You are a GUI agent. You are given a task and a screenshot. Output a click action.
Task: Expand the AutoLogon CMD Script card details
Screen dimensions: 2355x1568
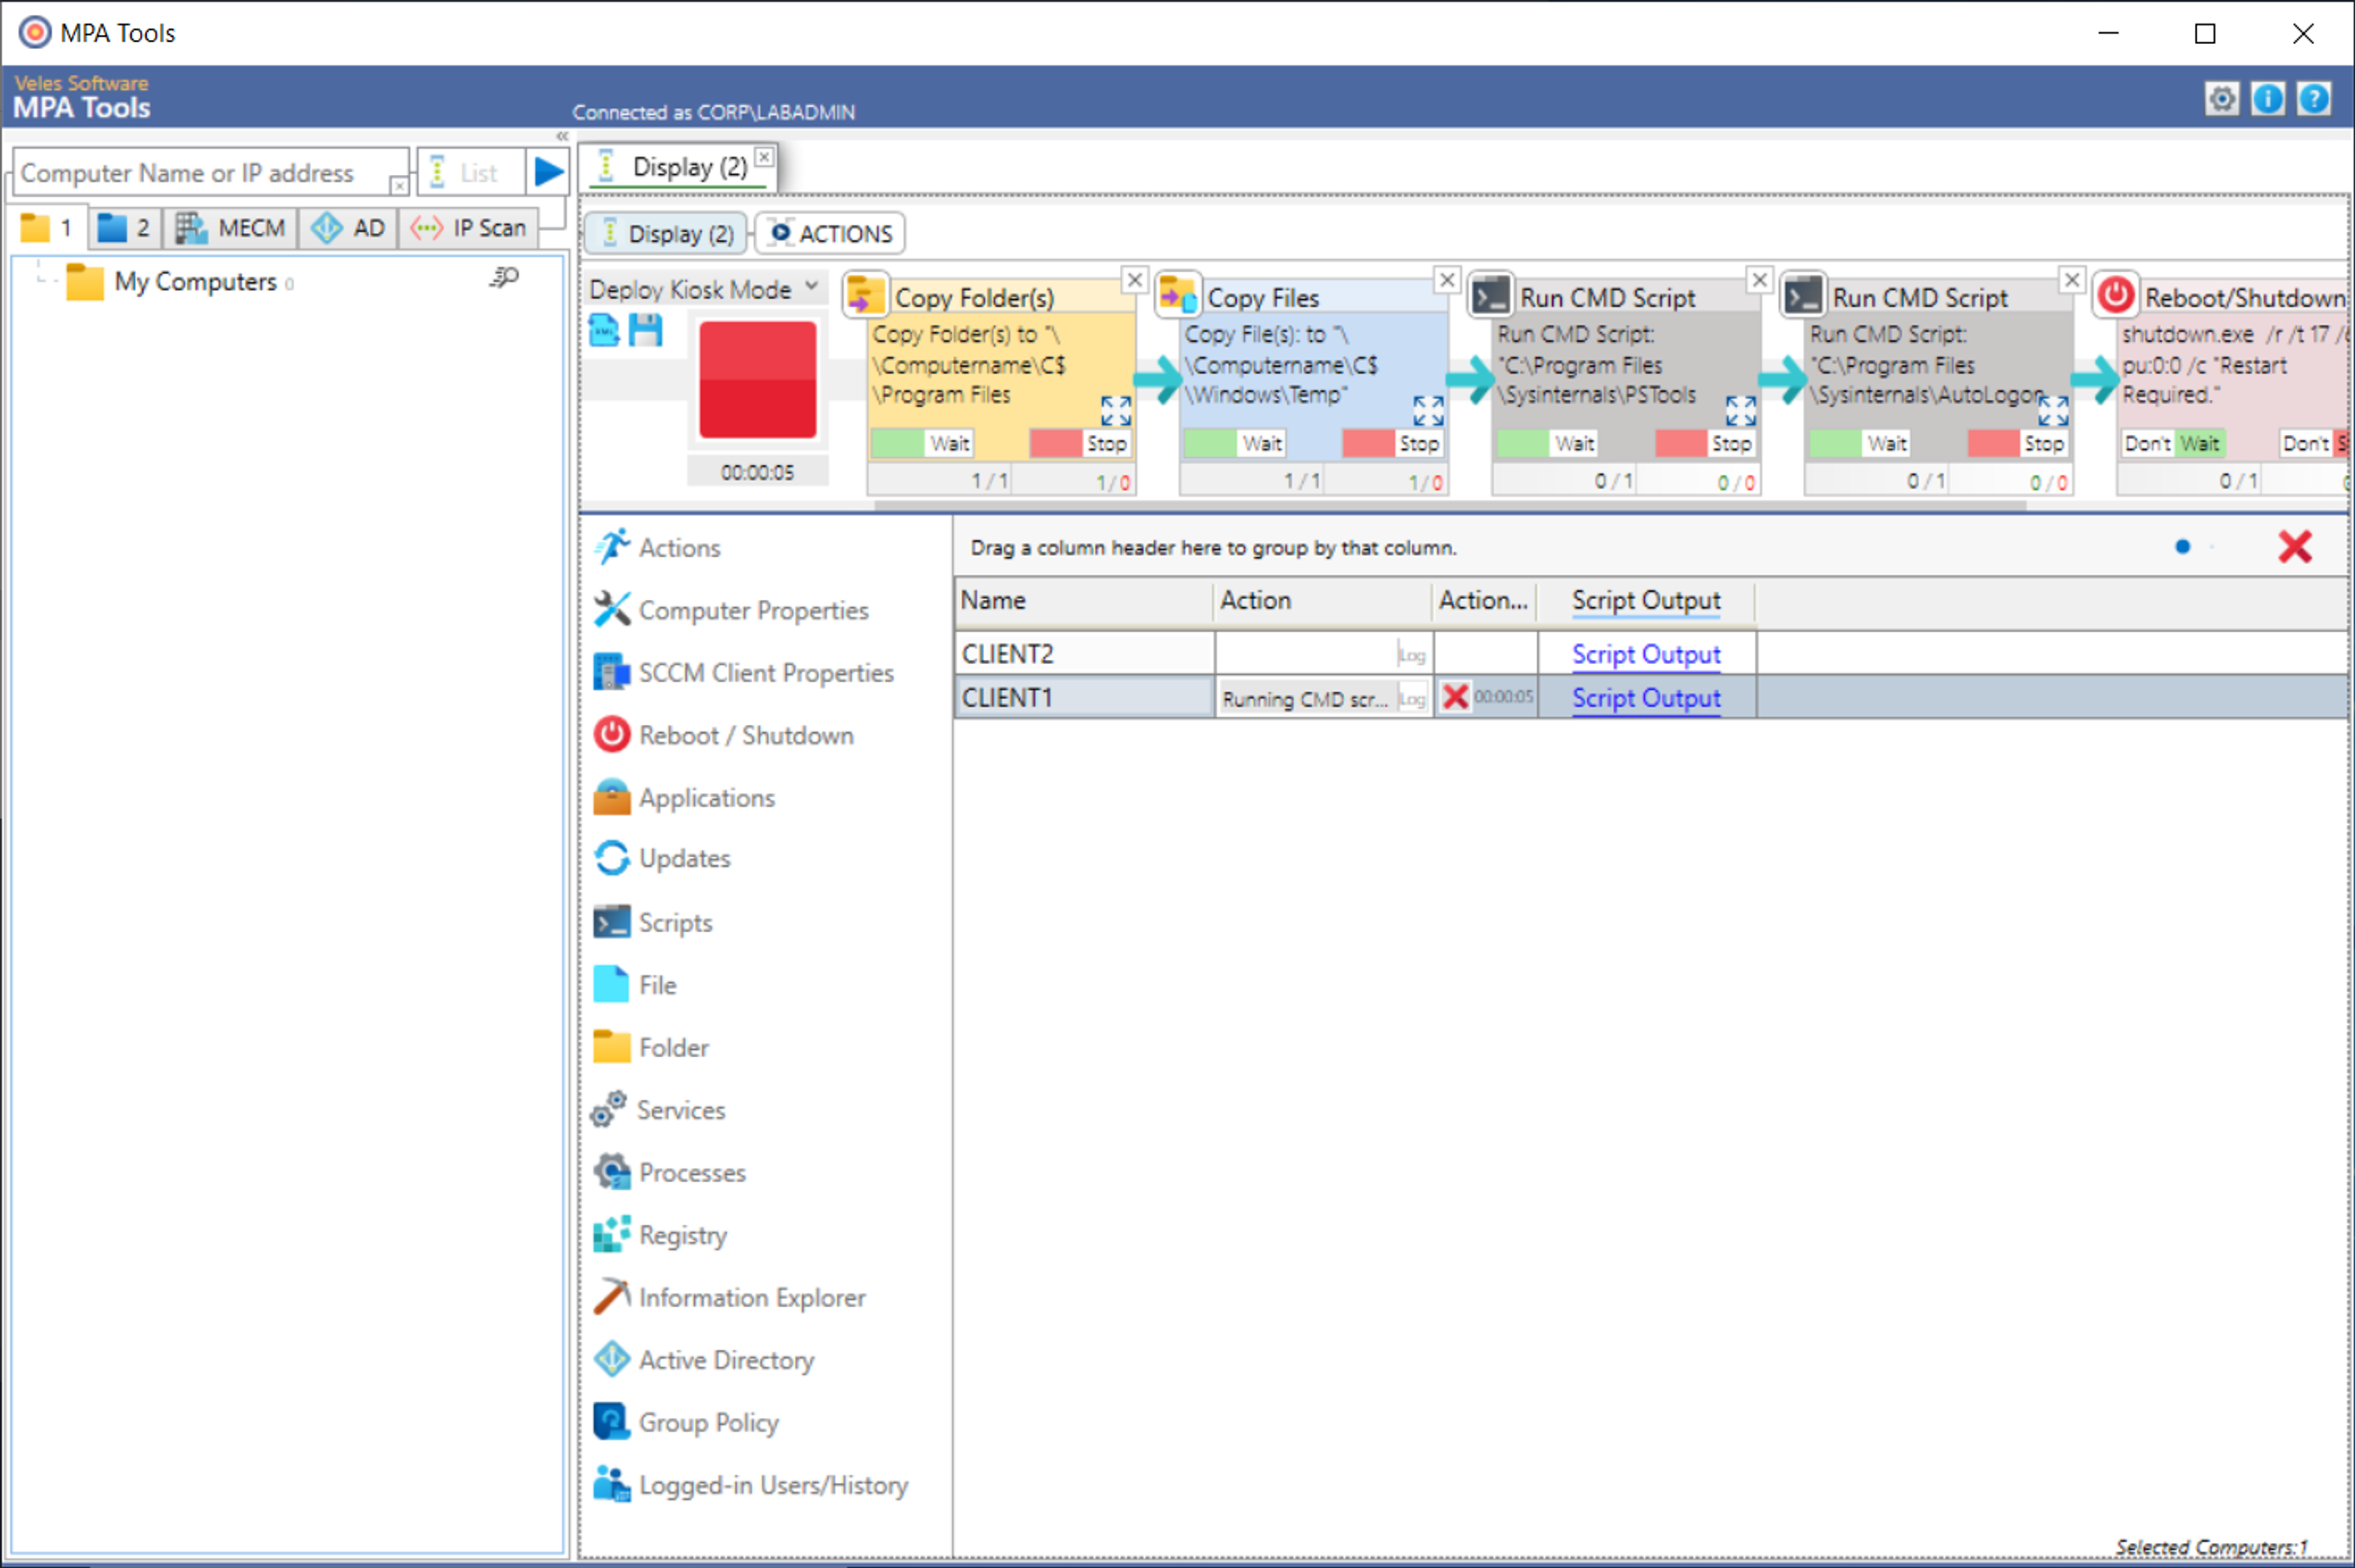pos(2053,410)
